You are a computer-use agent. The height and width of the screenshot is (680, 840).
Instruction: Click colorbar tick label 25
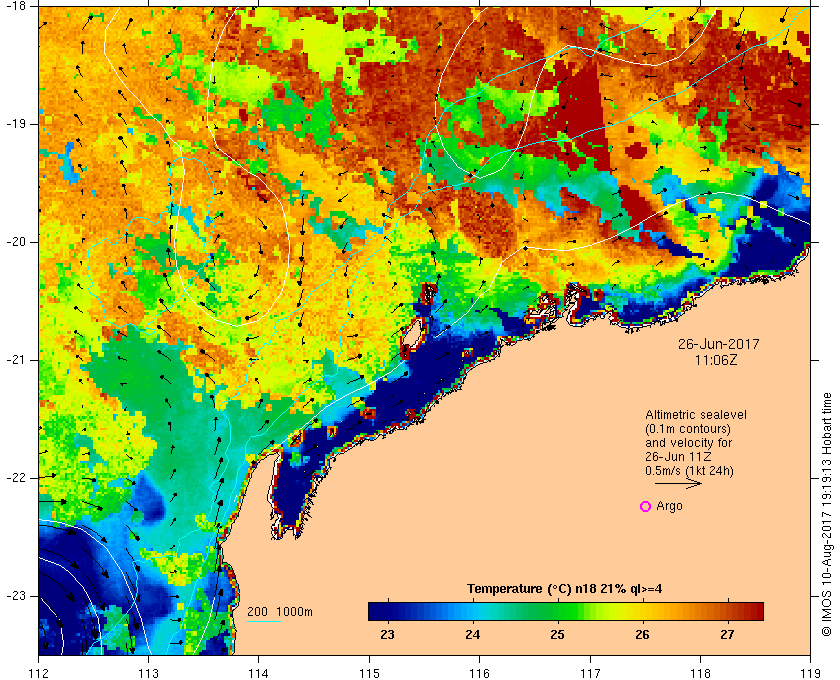[x=558, y=635]
